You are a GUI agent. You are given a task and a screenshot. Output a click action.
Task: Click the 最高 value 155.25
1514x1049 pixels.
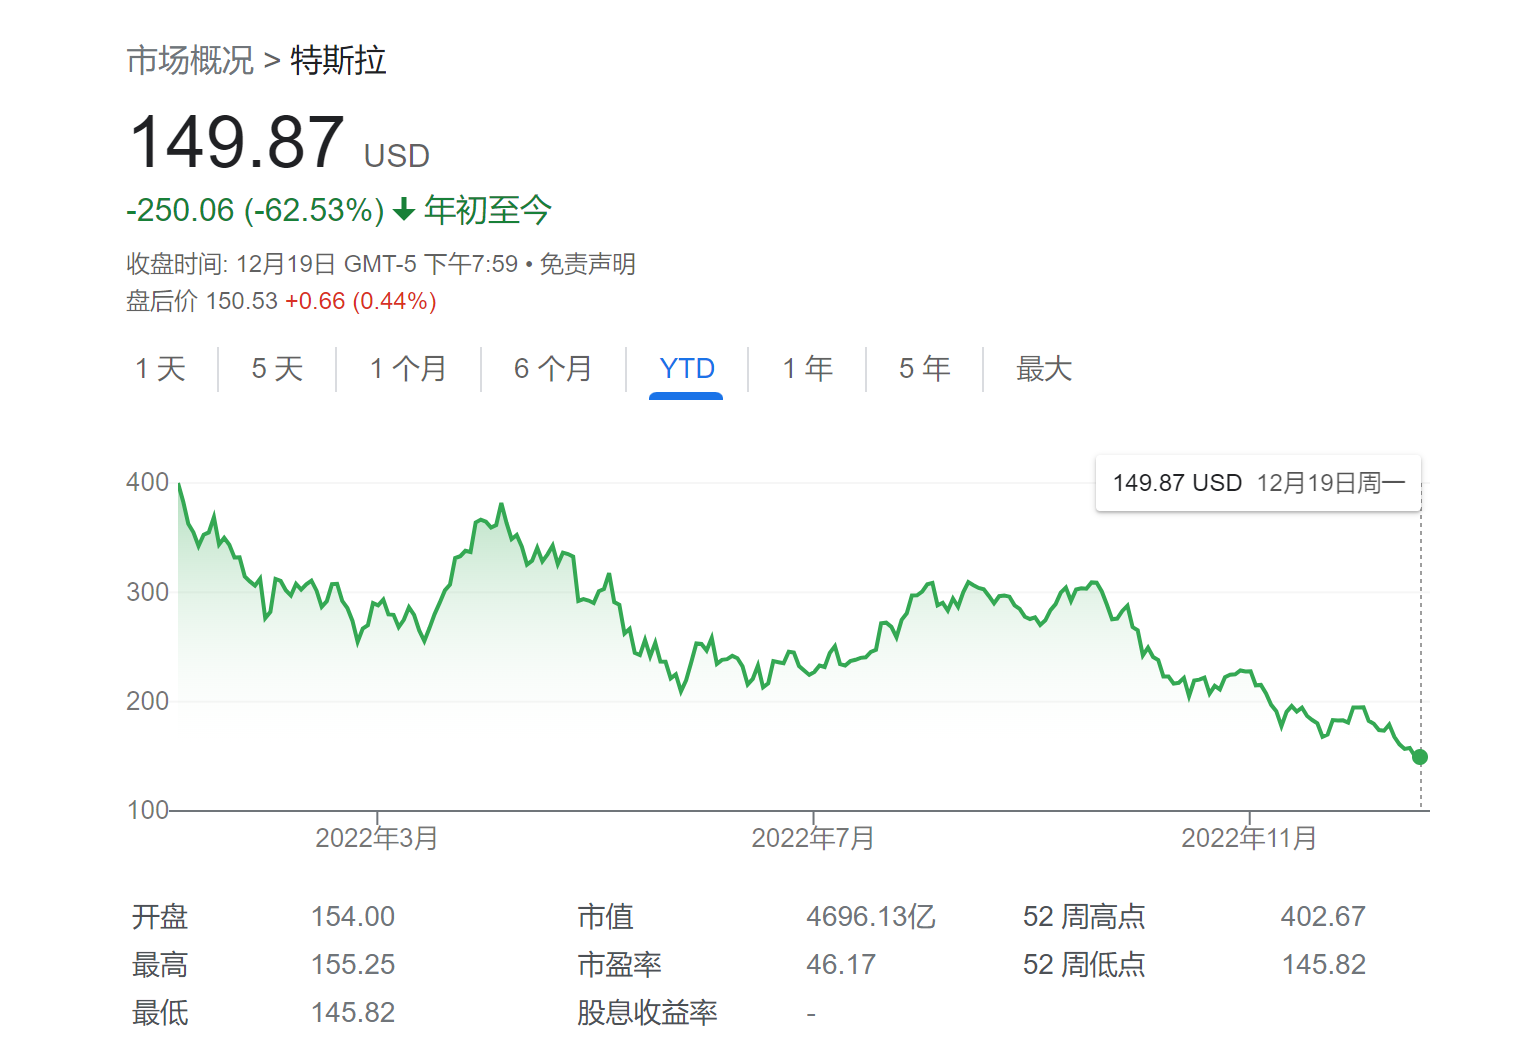pyautogui.click(x=353, y=964)
